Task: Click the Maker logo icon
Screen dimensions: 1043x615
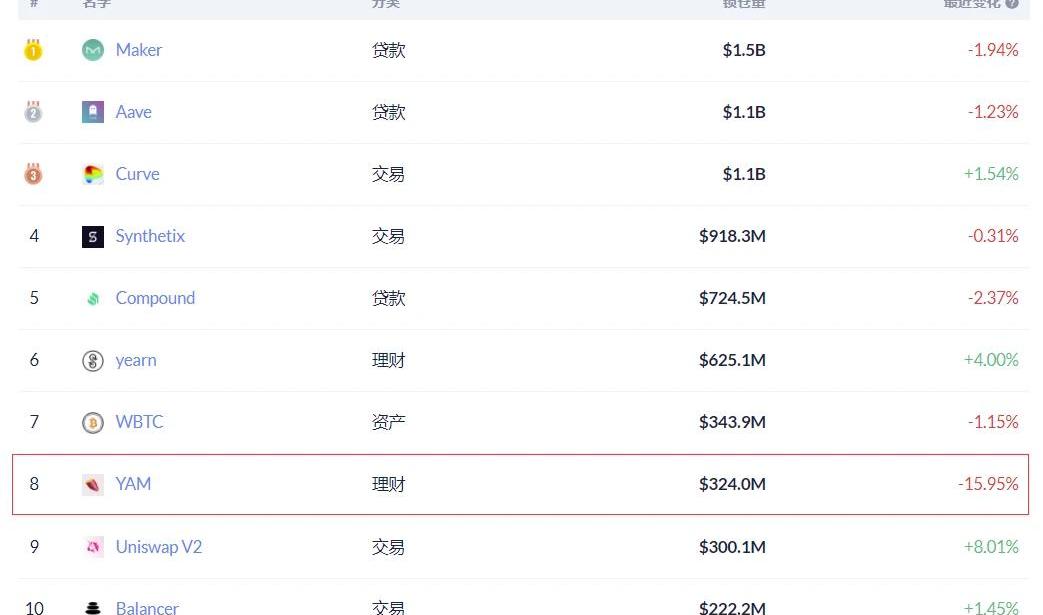Action: [92, 50]
